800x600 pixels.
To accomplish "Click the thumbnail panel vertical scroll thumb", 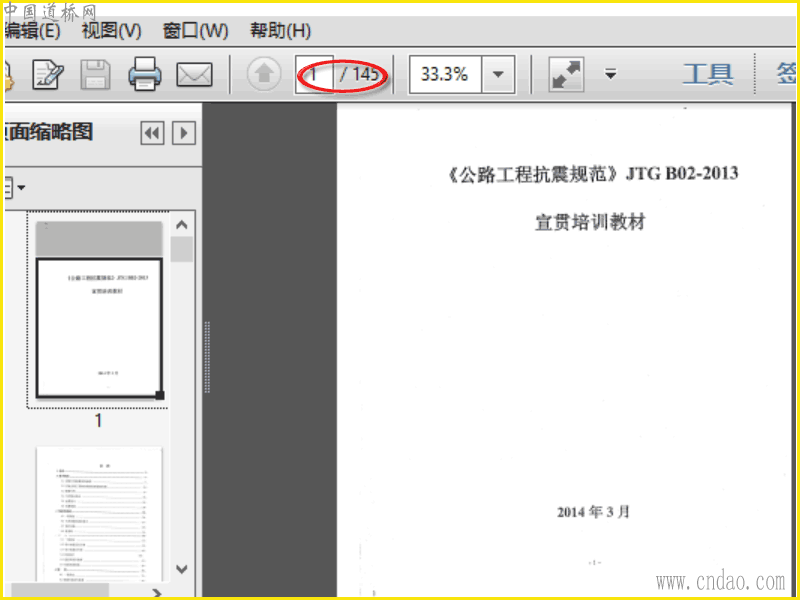I will pyautogui.click(x=182, y=249).
